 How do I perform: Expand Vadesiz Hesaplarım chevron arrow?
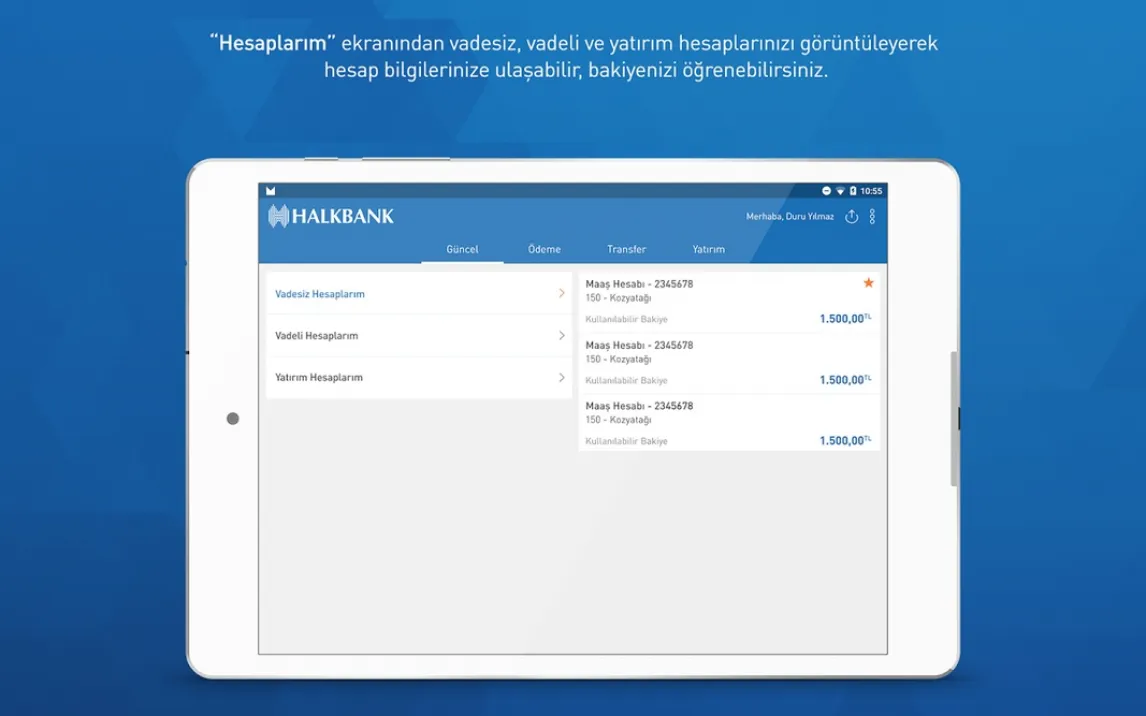pyautogui.click(x=561, y=294)
